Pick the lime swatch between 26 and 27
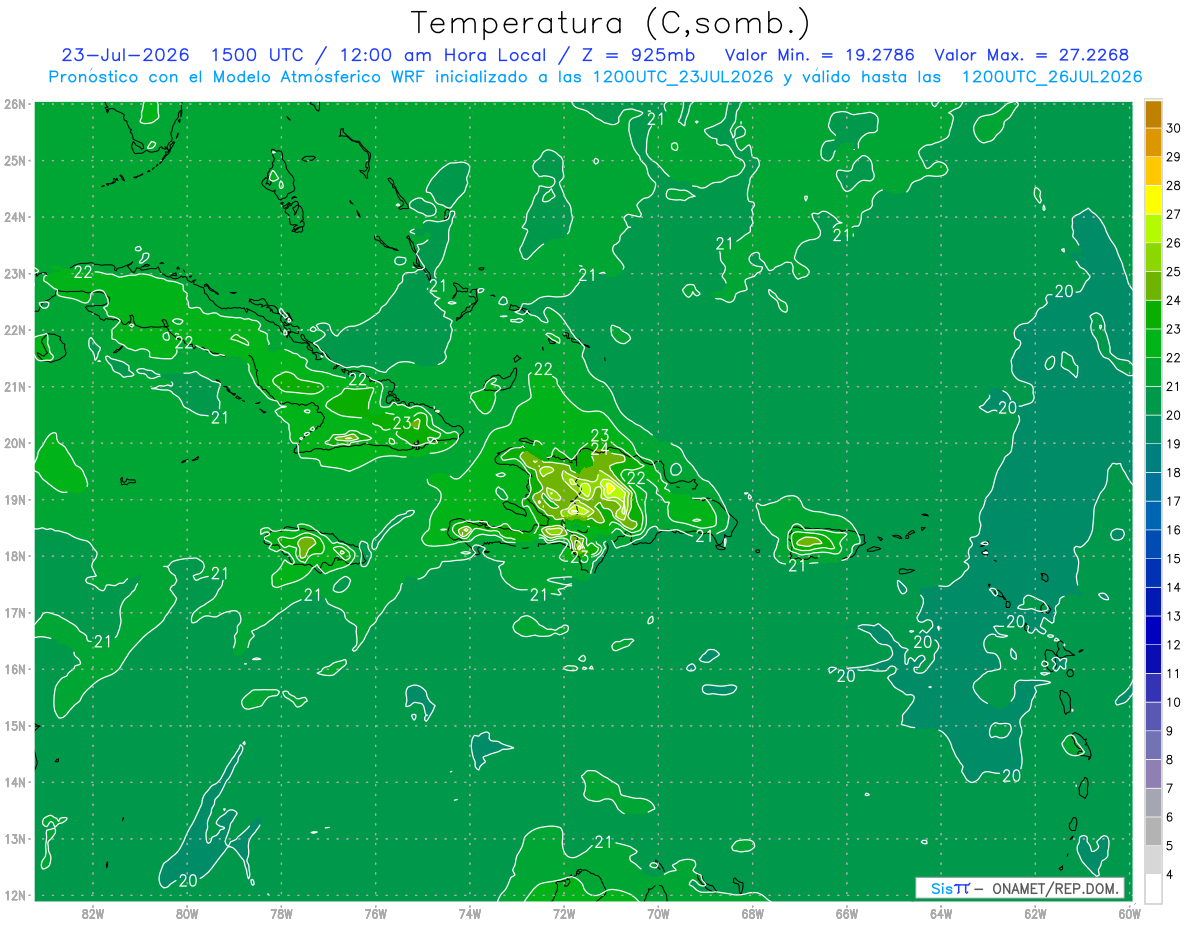1200x927 pixels. tap(1153, 229)
